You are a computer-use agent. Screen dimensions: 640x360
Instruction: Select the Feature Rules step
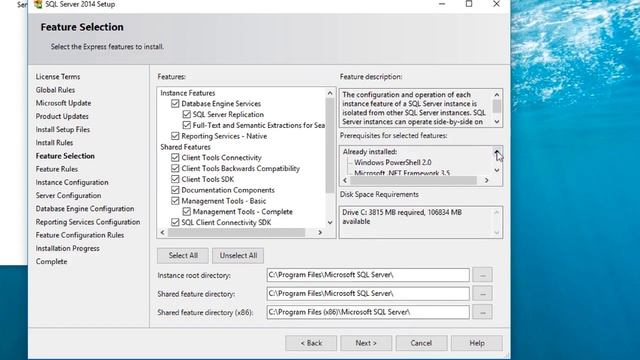tap(57, 169)
